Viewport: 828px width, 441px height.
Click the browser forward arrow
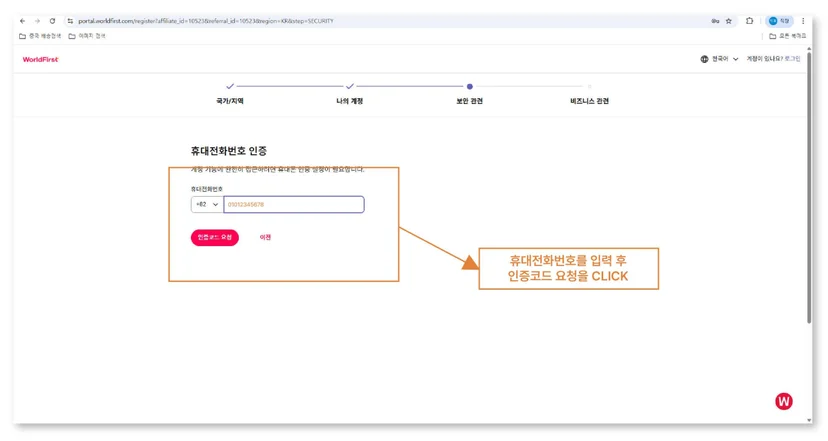(x=37, y=21)
